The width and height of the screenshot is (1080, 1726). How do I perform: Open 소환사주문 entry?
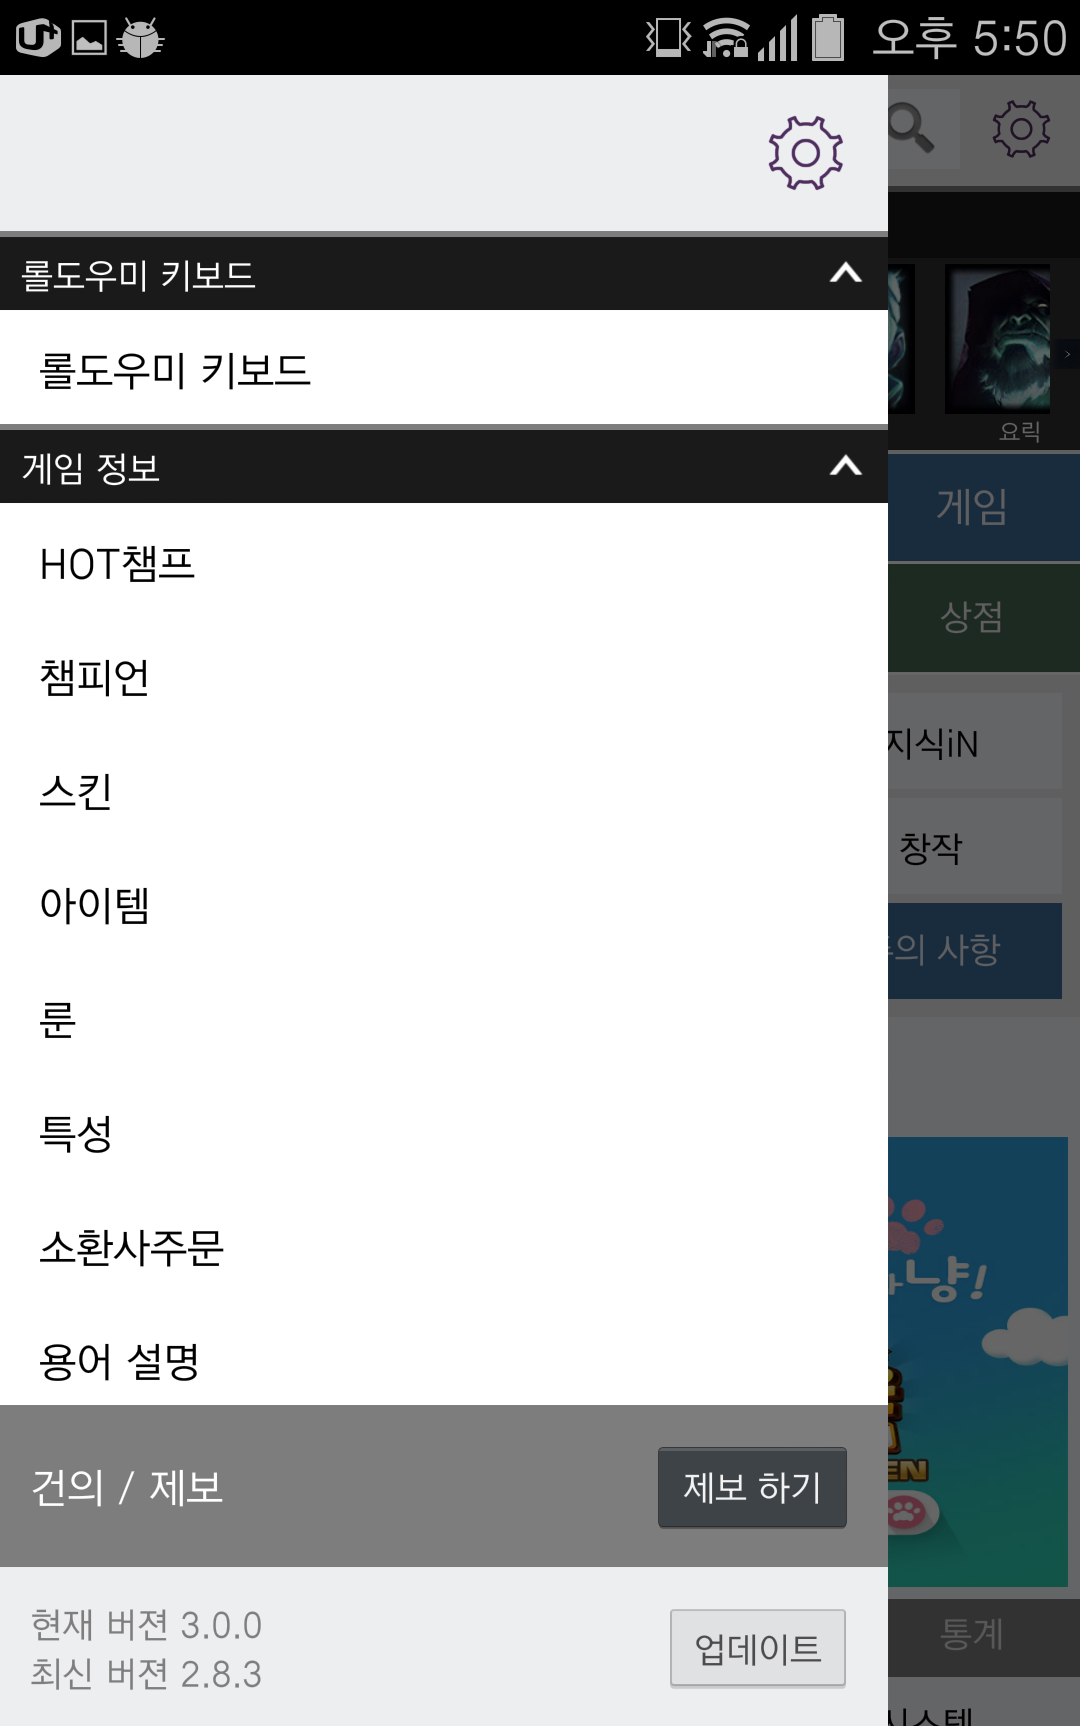click(x=444, y=1247)
